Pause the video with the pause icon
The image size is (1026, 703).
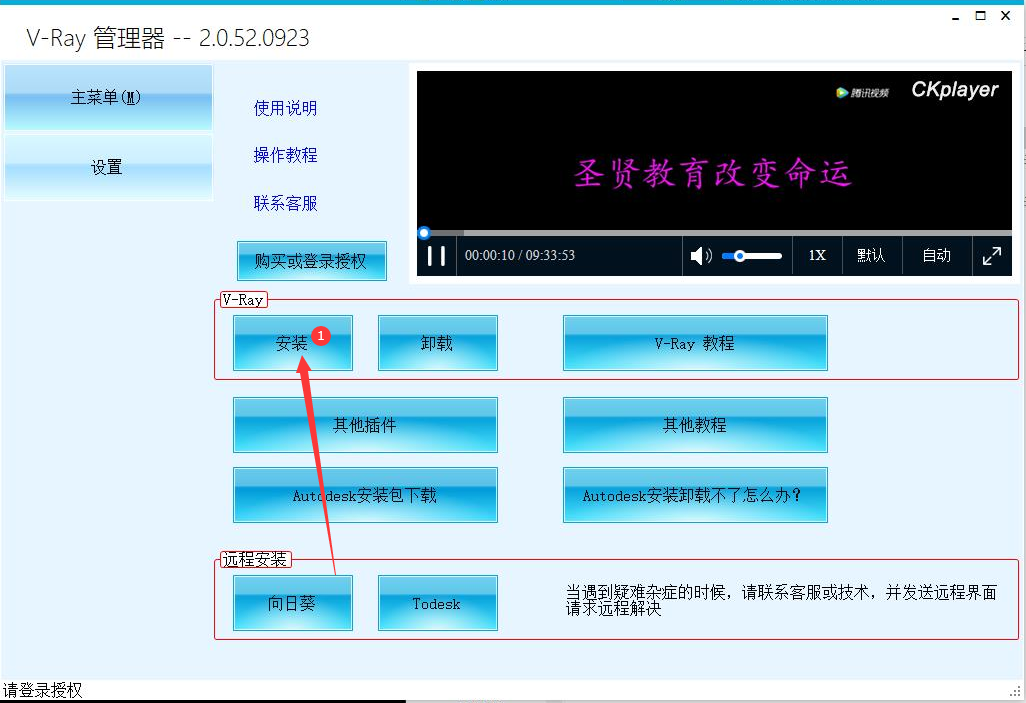(x=436, y=256)
